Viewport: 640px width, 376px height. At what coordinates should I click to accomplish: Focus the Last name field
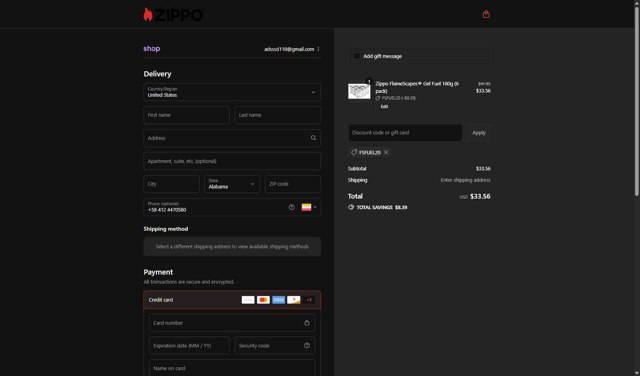[278, 115]
